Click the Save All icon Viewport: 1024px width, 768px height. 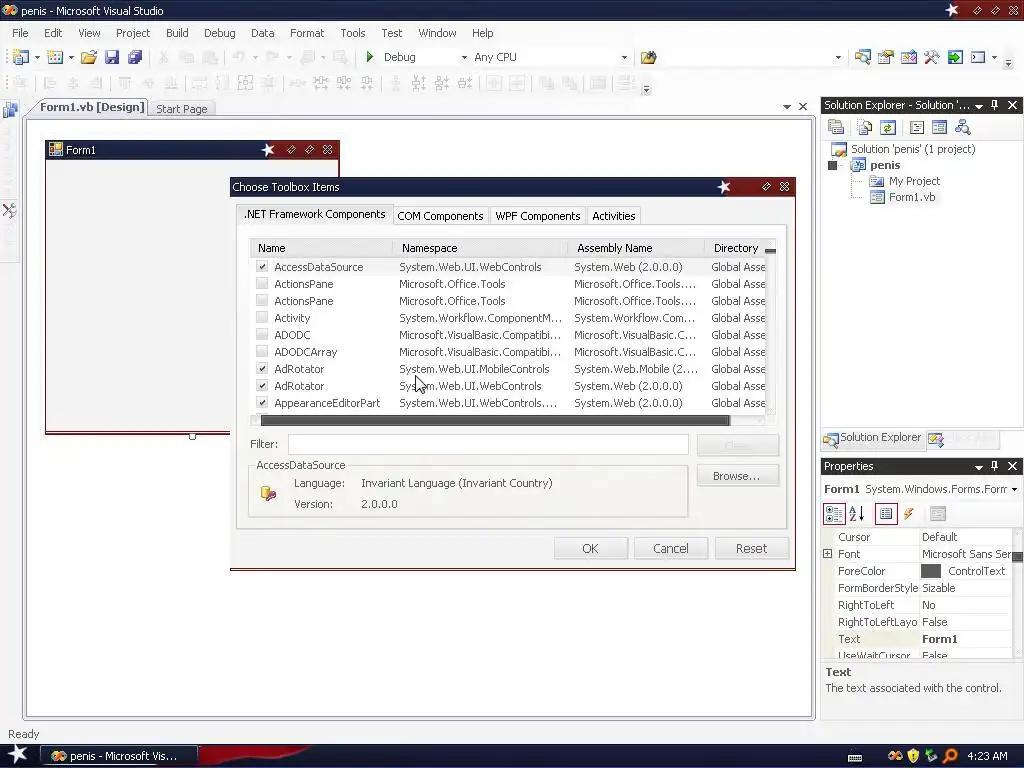tap(135, 57)
